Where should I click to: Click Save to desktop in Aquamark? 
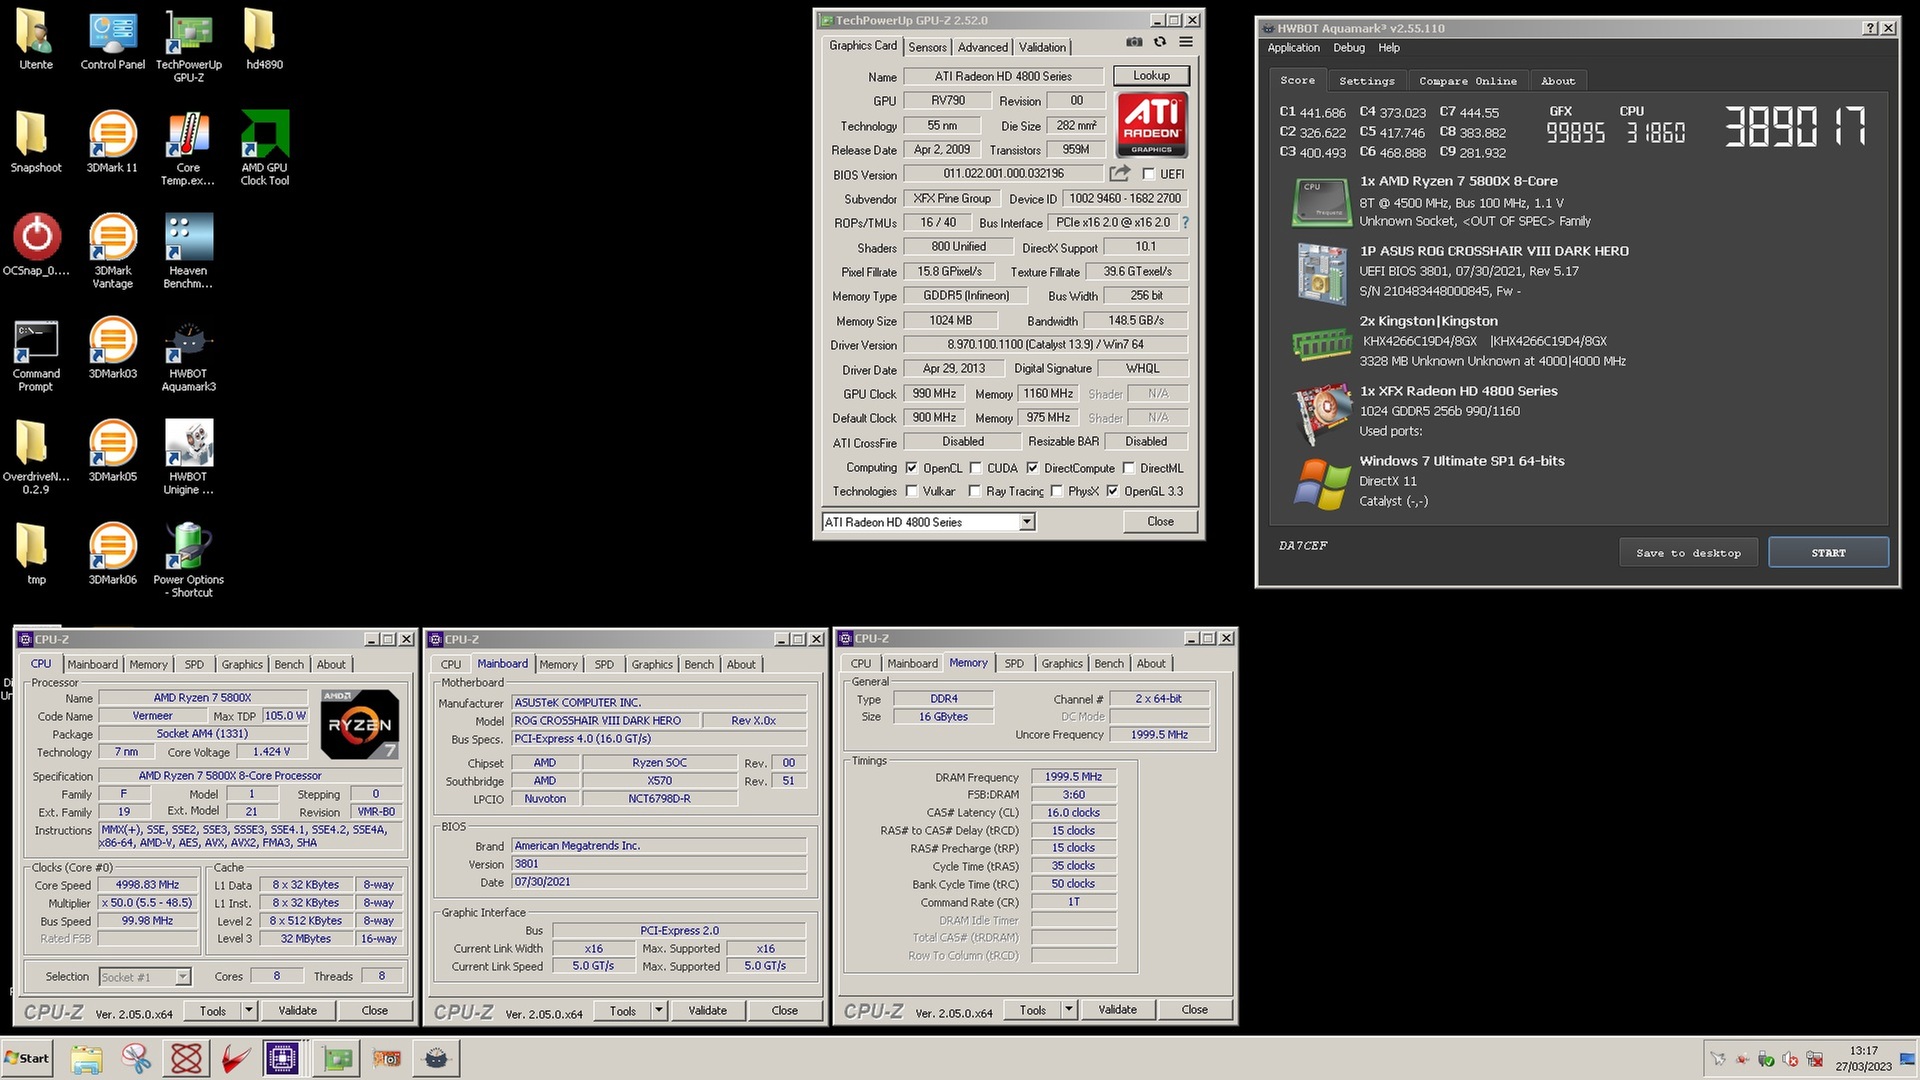pos(1688,552)
